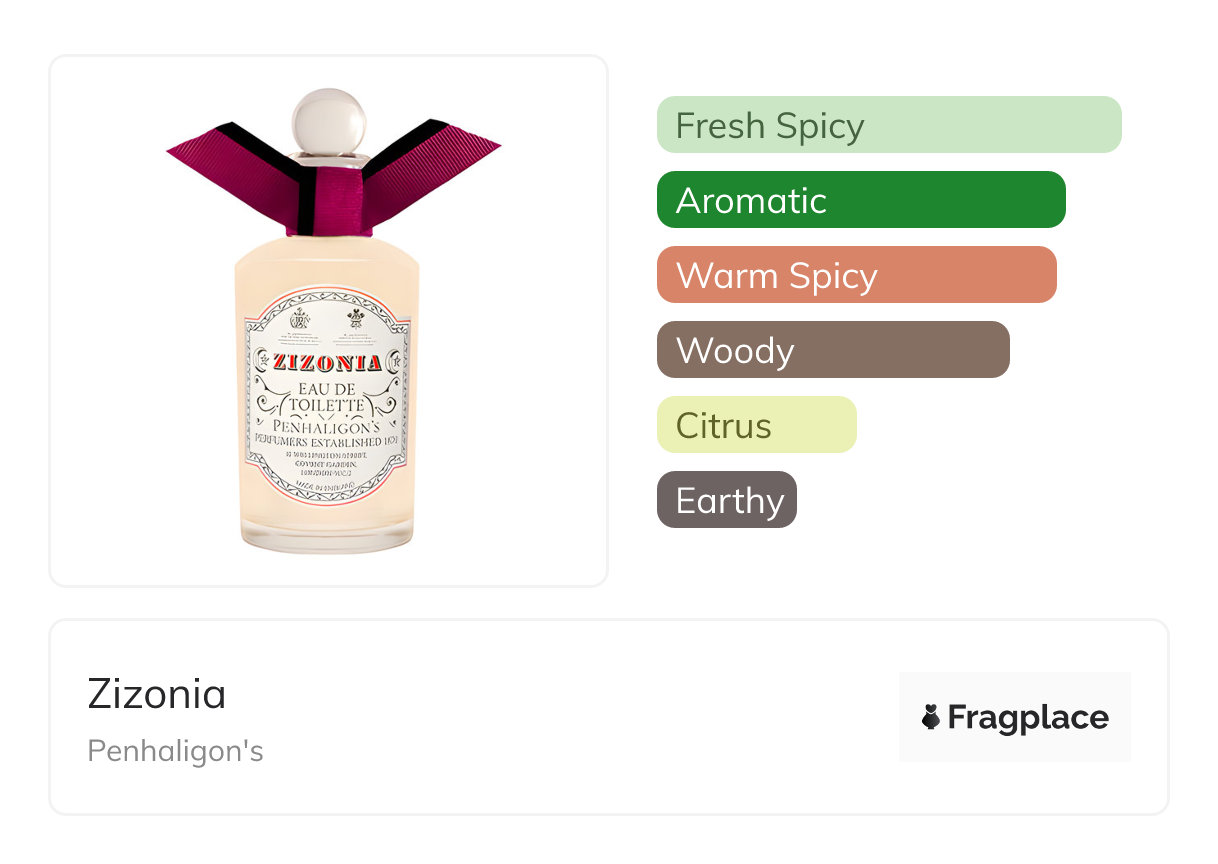The width and height of the screenshot is (1218, 864).
Task: Click the Earthy accord bar
Action: click(726, 500)
